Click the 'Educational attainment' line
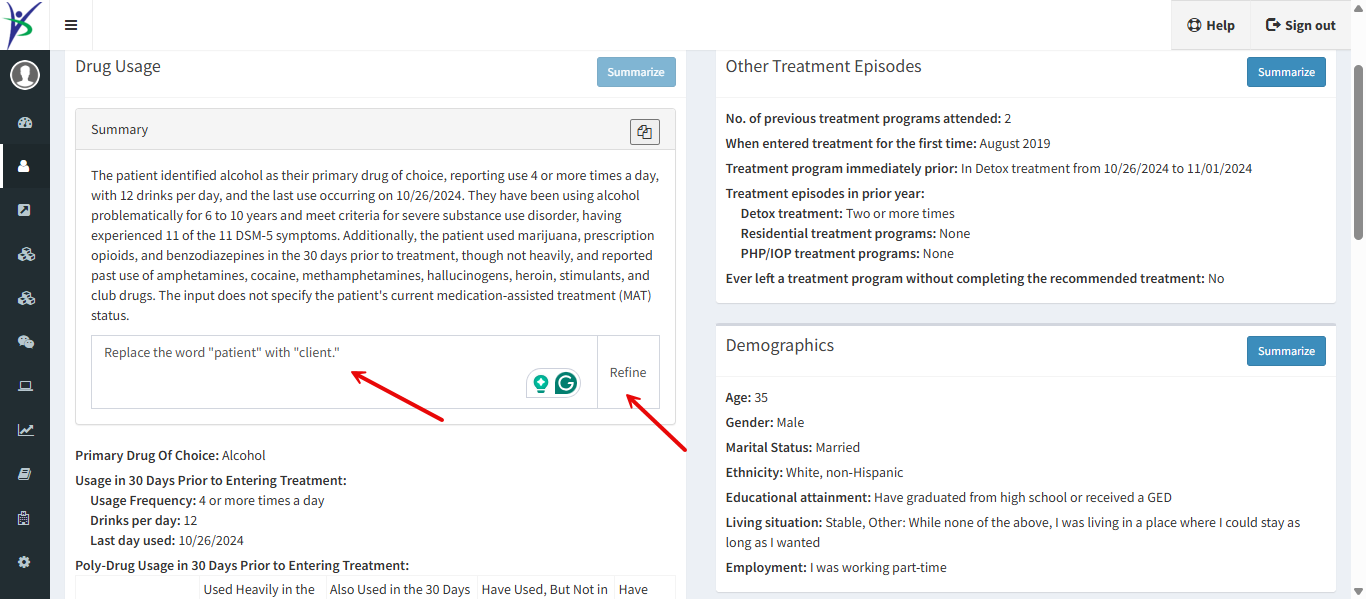The width and height of the screenshot is (1366, 599). coord(949,498)
